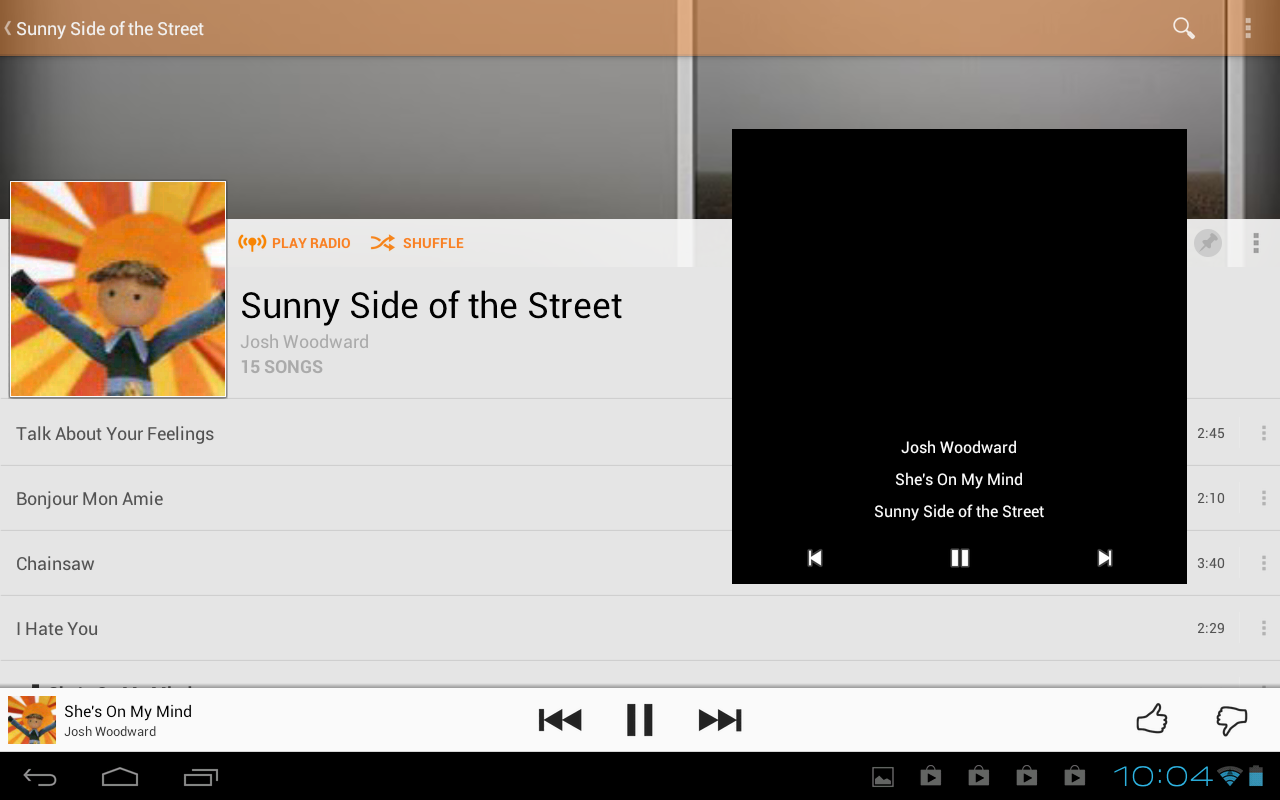Viewport: 1280px width, 800px height.
Task: Skip to next track in the bottom player
Action: pos(720,719)
